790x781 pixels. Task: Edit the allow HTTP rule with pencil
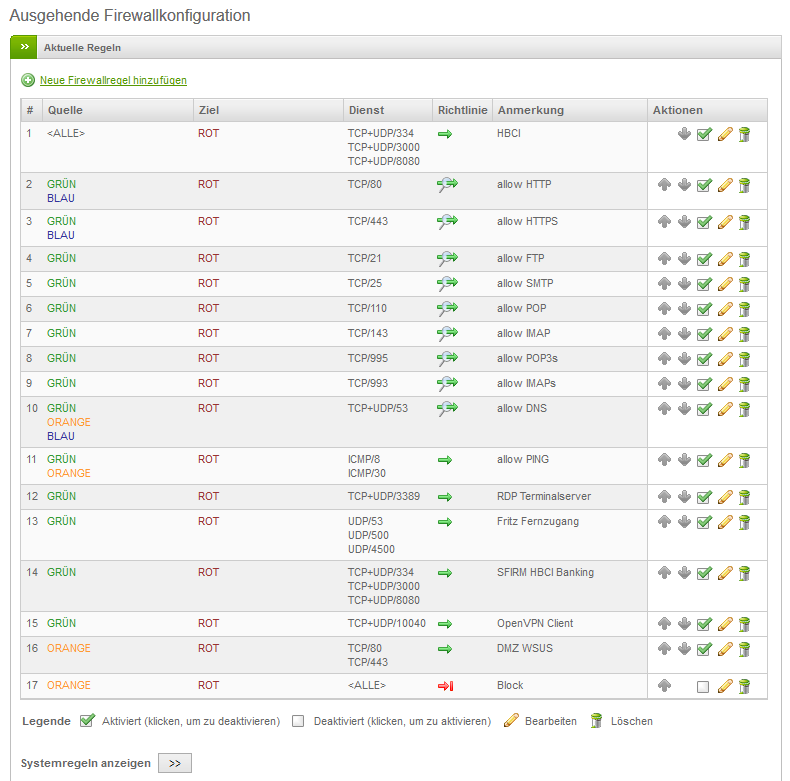(725, 185)
